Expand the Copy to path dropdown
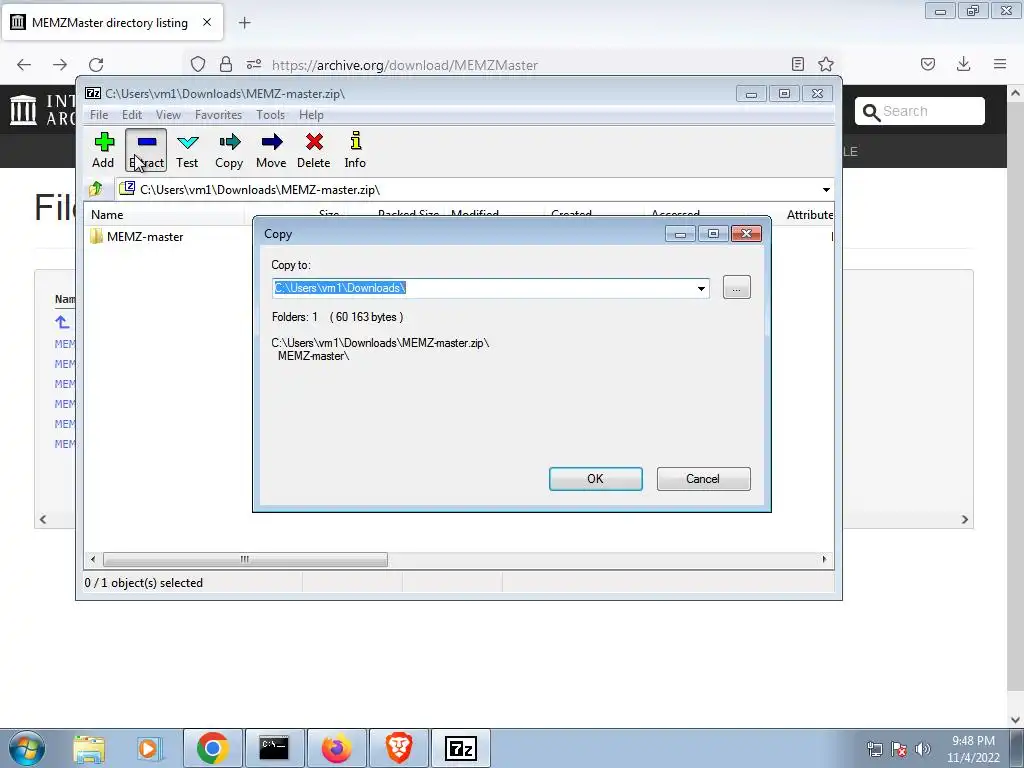The width and height of the screenshot is (1024, 768). coord(701,288)
